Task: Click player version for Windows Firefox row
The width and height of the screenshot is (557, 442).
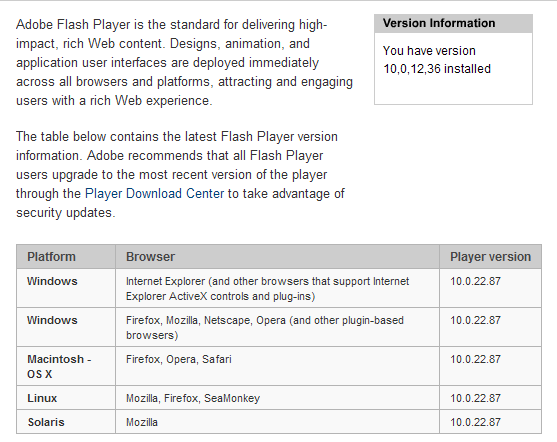Action: [x=490, y=327]
